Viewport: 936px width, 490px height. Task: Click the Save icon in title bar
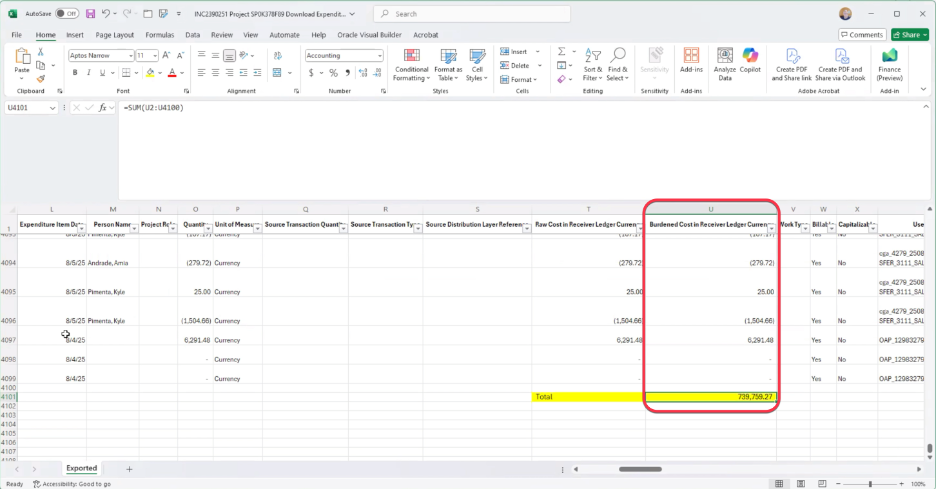click(x=91, y=14)
